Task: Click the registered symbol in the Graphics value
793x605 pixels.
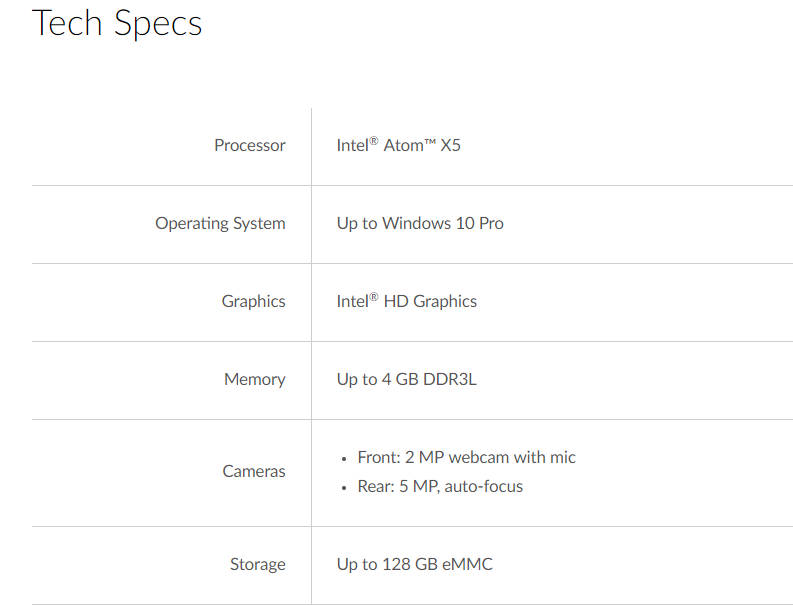Action: 374,297
